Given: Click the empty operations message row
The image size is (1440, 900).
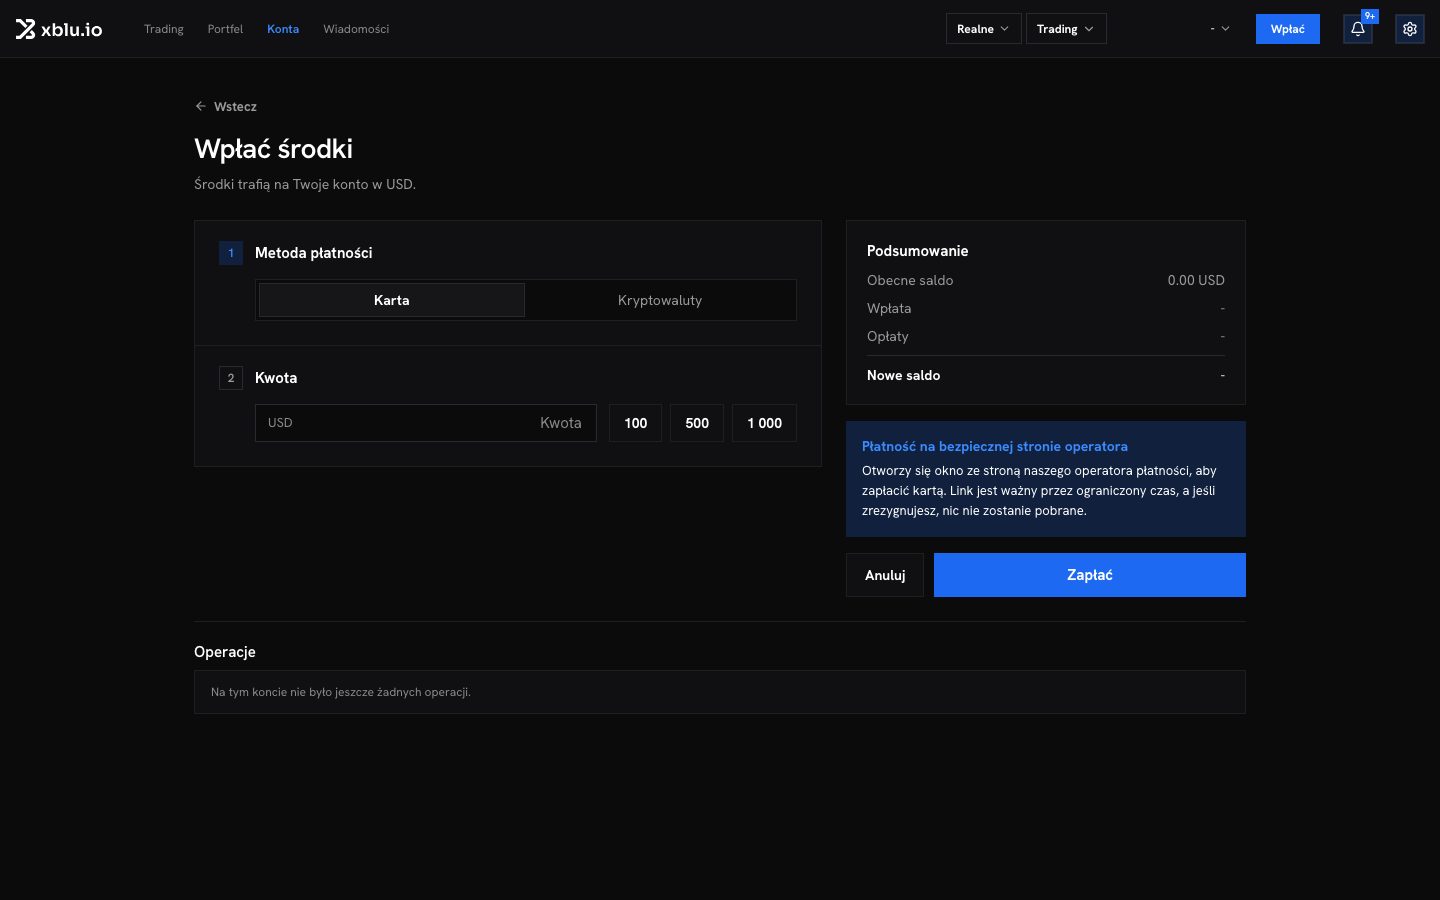Looking at the screenshot, I should click(720, 692).
